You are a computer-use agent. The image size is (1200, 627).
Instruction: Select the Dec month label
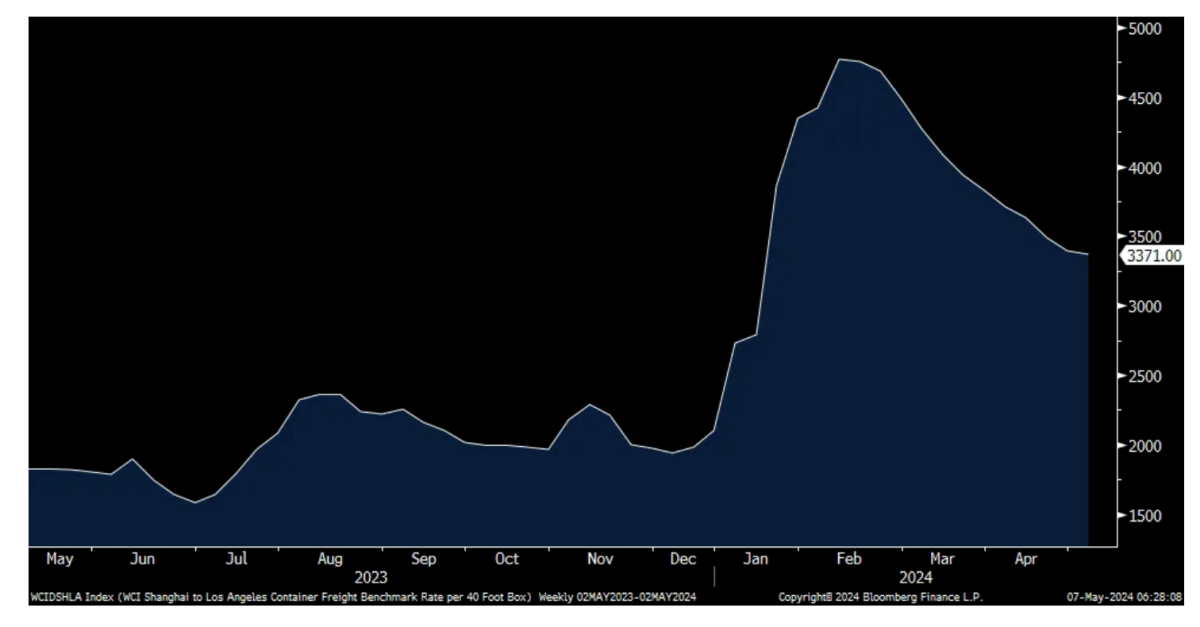683,560
